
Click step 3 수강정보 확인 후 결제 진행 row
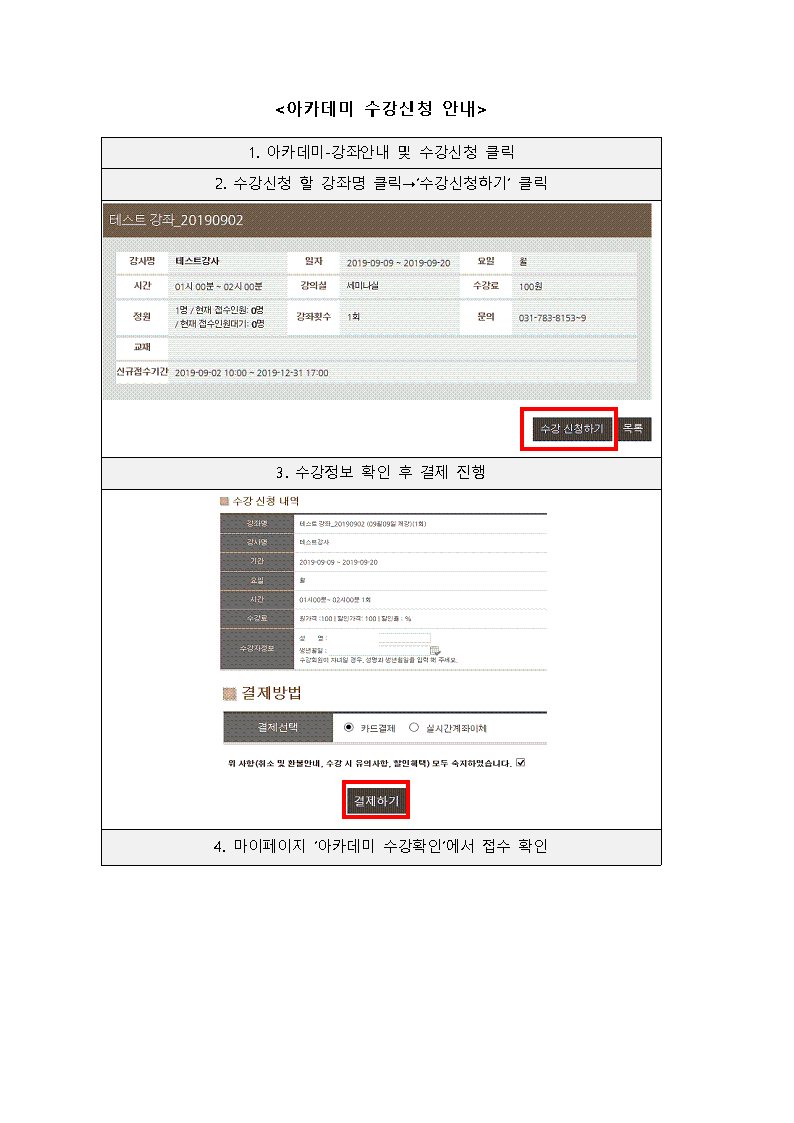pyautogui.click(x=382, y=473)
